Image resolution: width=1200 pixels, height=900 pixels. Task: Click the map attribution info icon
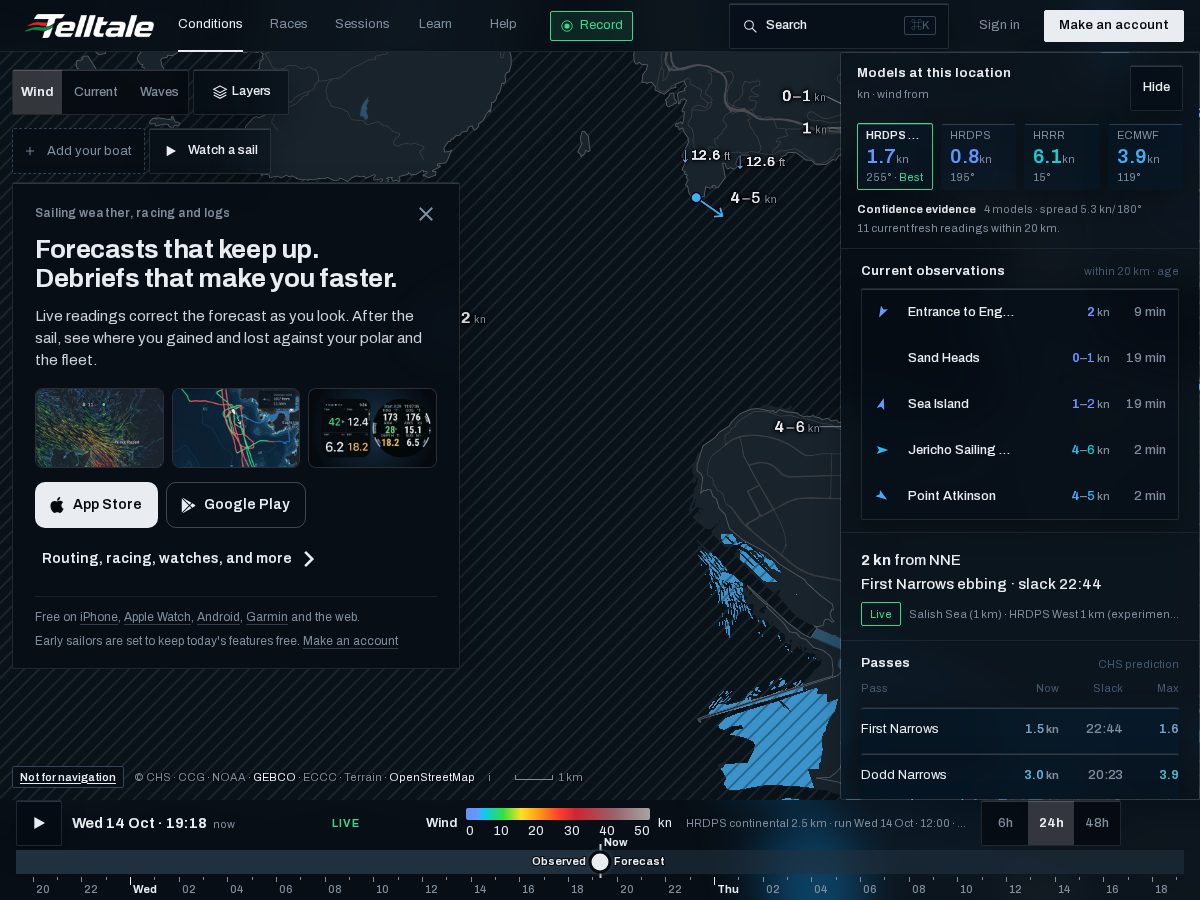click(489, 777)
